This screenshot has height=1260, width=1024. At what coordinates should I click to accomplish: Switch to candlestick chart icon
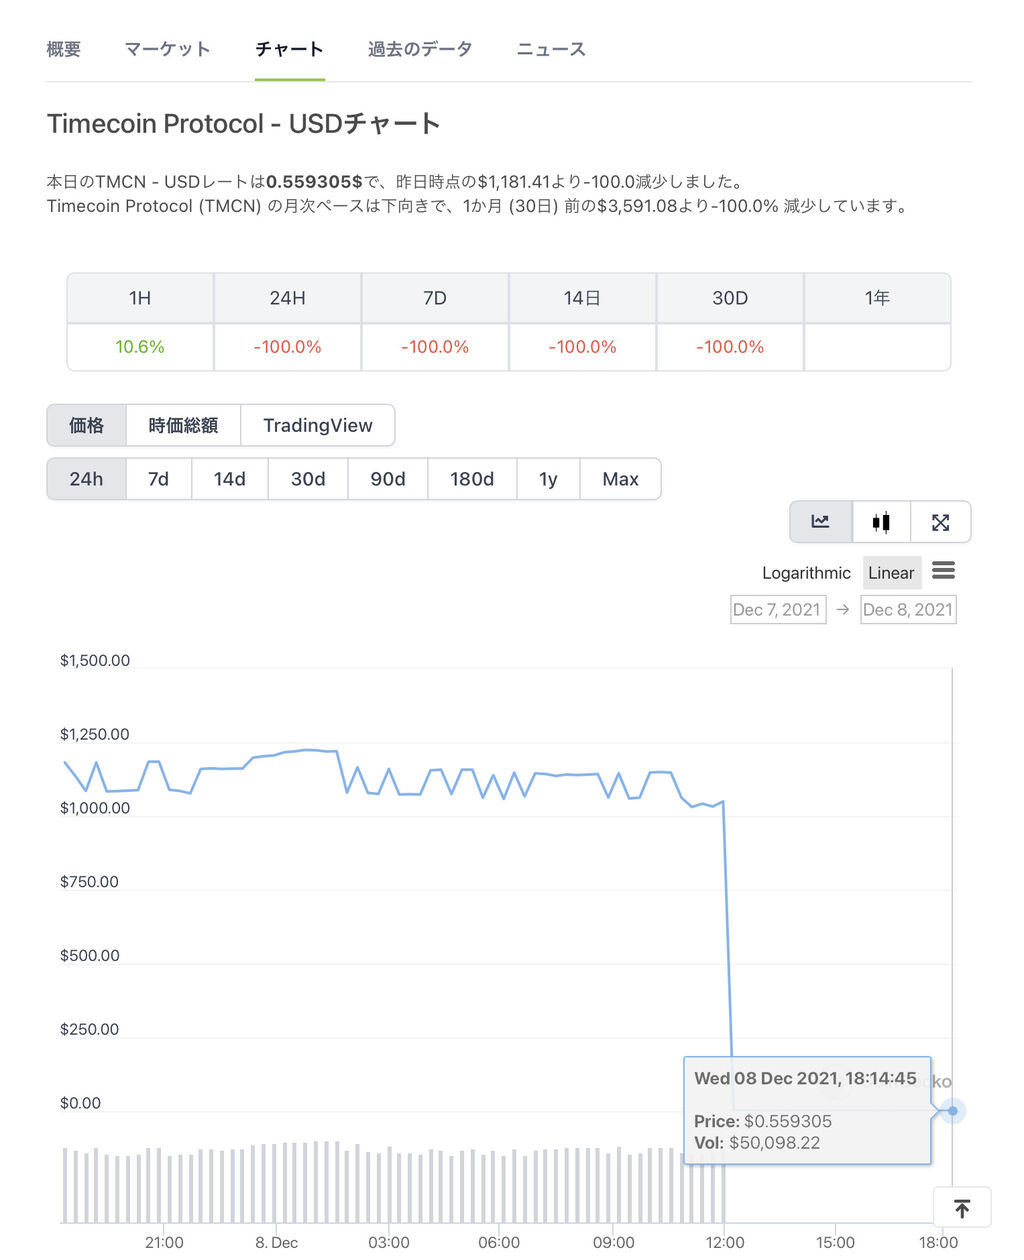[881, 522]
